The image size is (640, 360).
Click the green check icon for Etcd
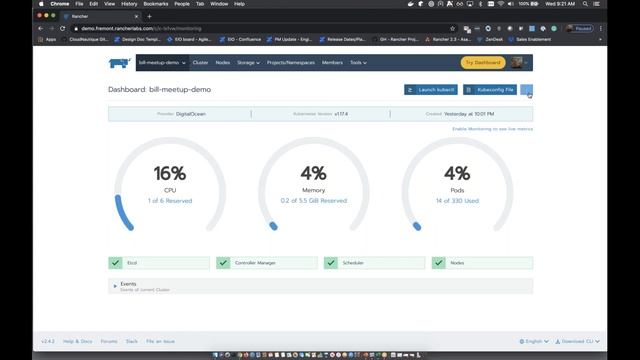click(116, 263)
